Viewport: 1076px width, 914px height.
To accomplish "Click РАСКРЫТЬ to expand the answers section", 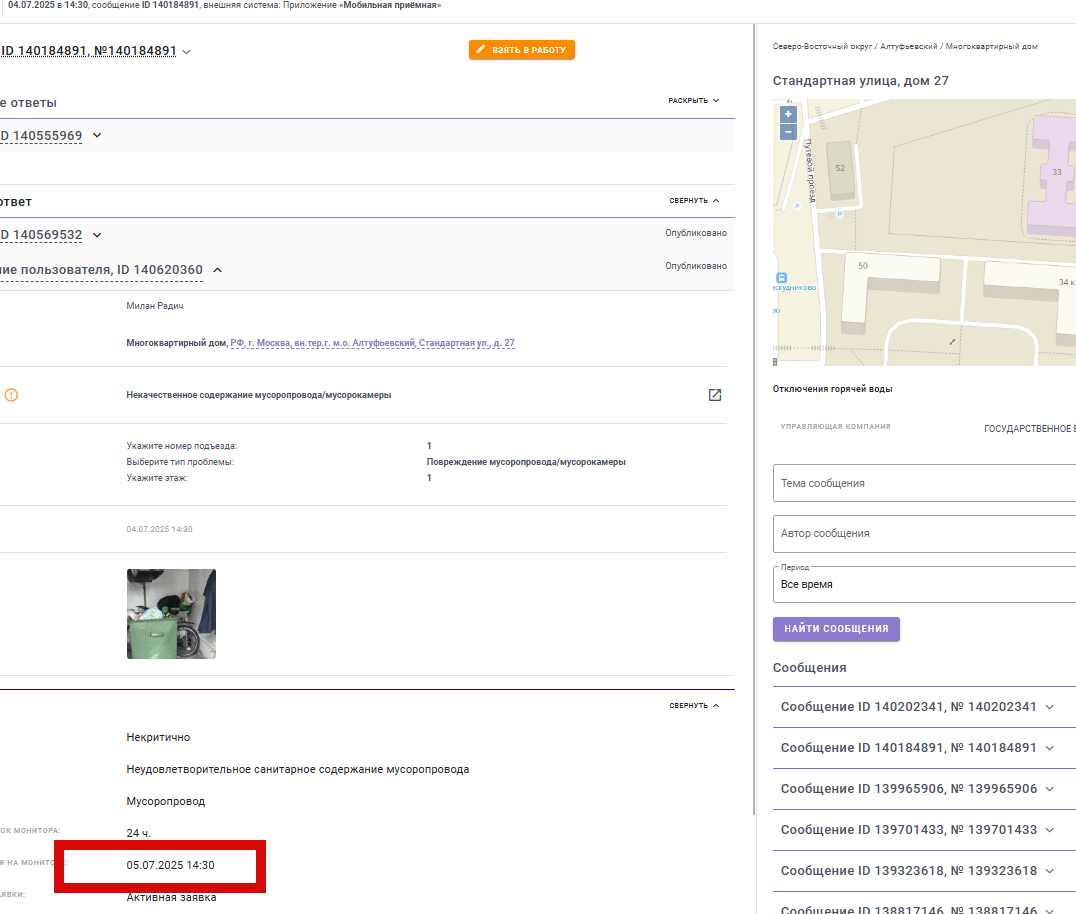I will (x=693, y=100).
